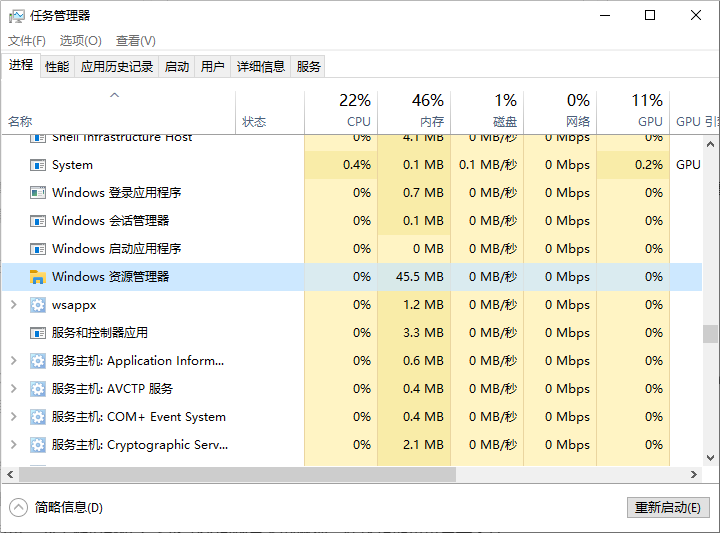Click the 0.1 MB/秒 disk value
This screenshot has width=720, height=533.
point(488,165)
